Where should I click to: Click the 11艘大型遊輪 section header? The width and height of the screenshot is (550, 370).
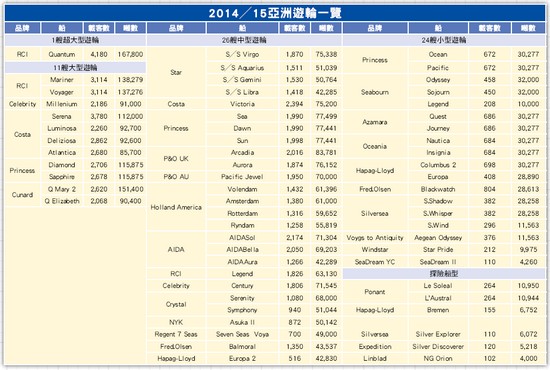[x=75, y=67]
